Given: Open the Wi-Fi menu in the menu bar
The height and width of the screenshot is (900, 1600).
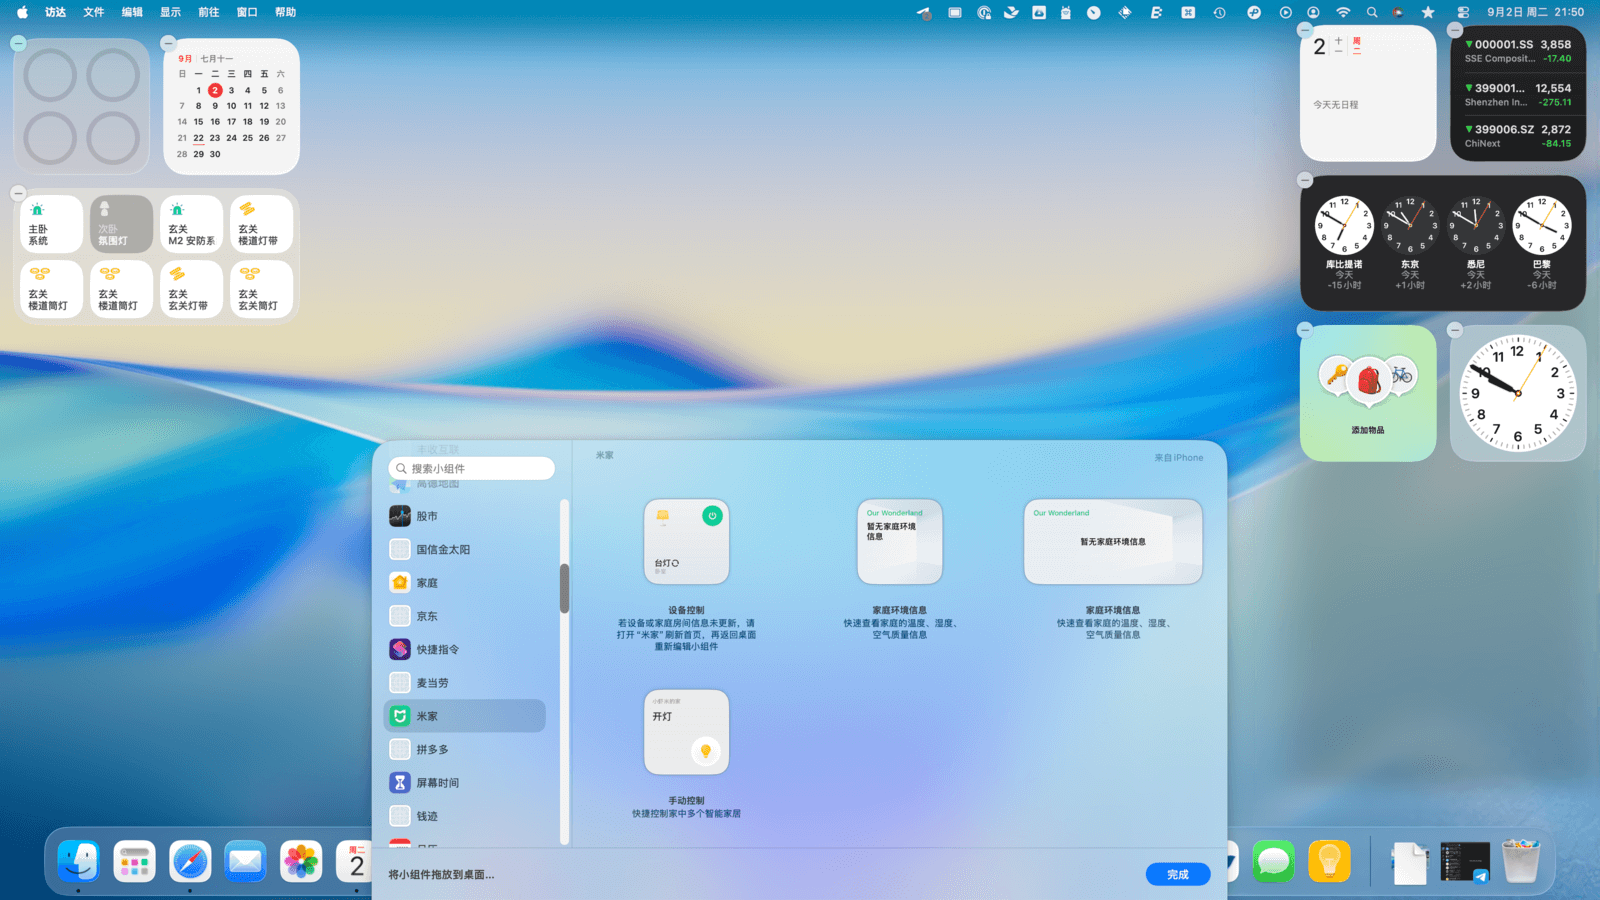Looking at the screenshot, I should tap(1343, 13).
